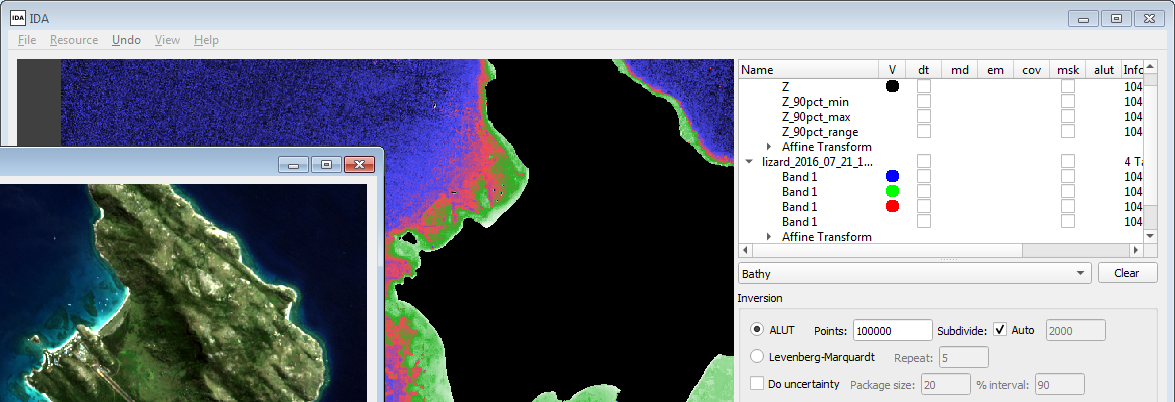Viewport: 1175px width, 402px height.
Task: Click the layer list scroll-right arrow
Action: (1134, 250)
